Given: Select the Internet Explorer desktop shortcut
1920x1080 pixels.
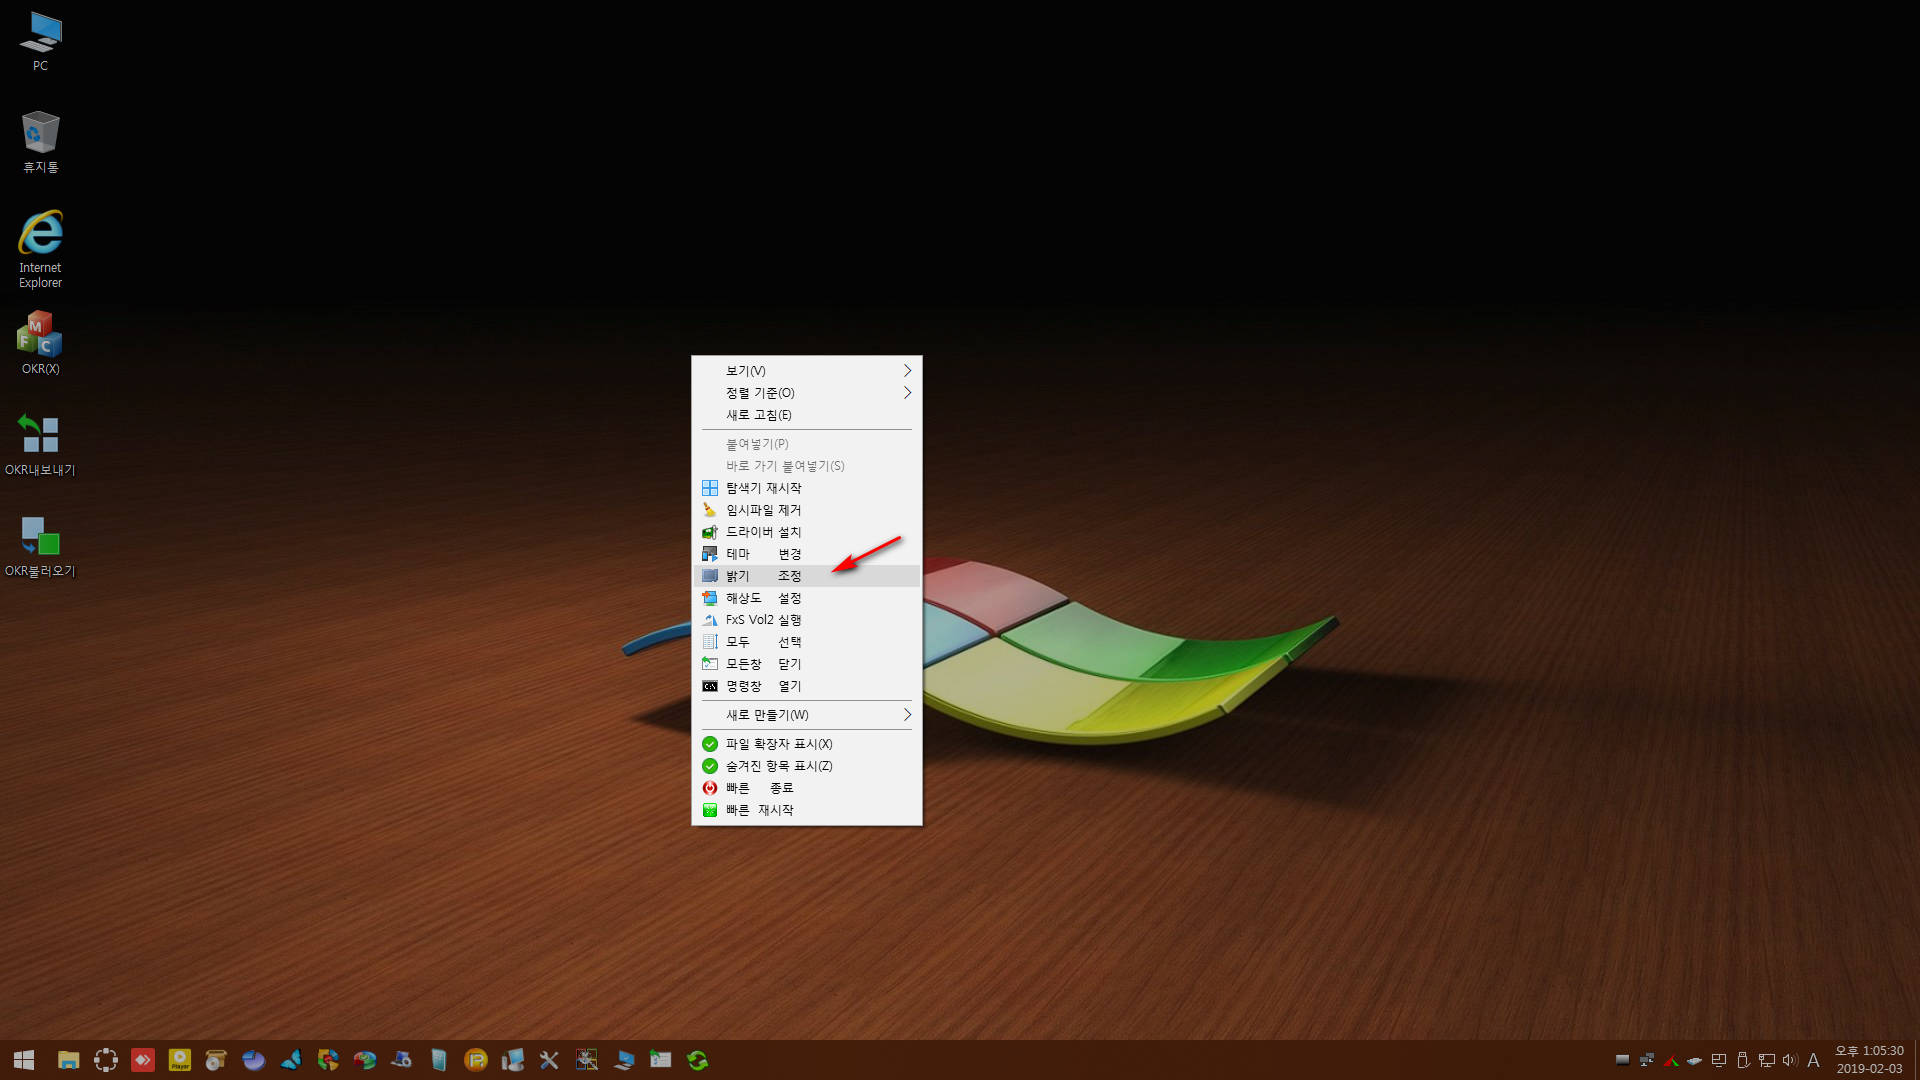Looking at the screenshot, I should (40, 250).
